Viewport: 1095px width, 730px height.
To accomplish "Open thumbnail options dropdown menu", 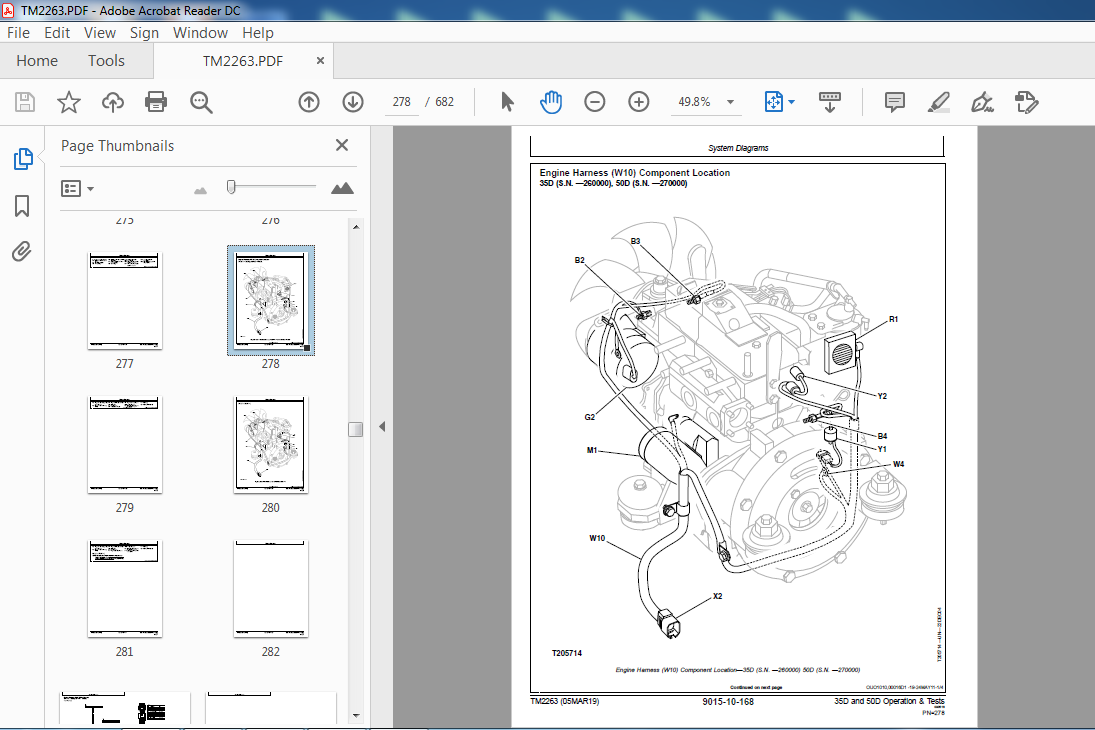I will (x=78, y=189).
